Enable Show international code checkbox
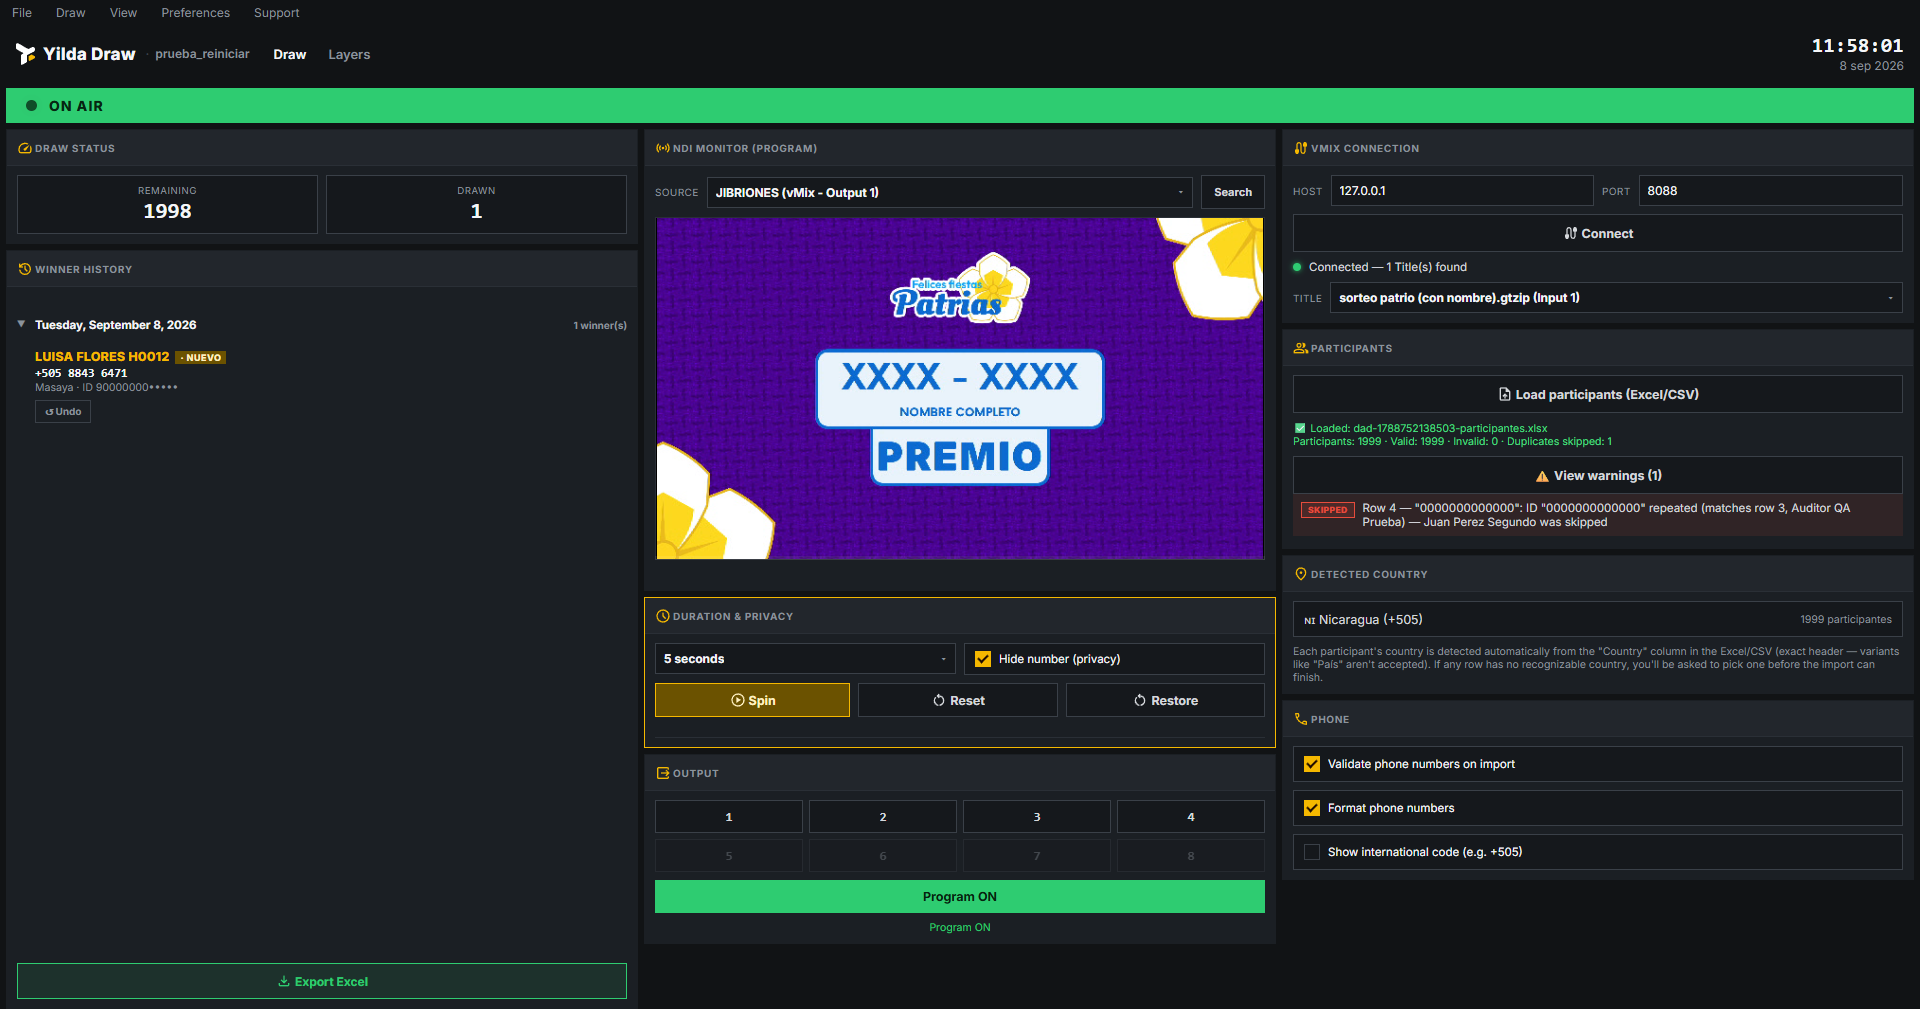 (x=1312, y=852)
